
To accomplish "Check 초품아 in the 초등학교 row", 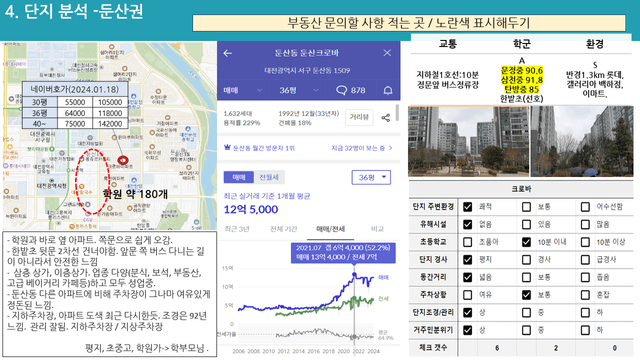I will click(x=467, y=242).
